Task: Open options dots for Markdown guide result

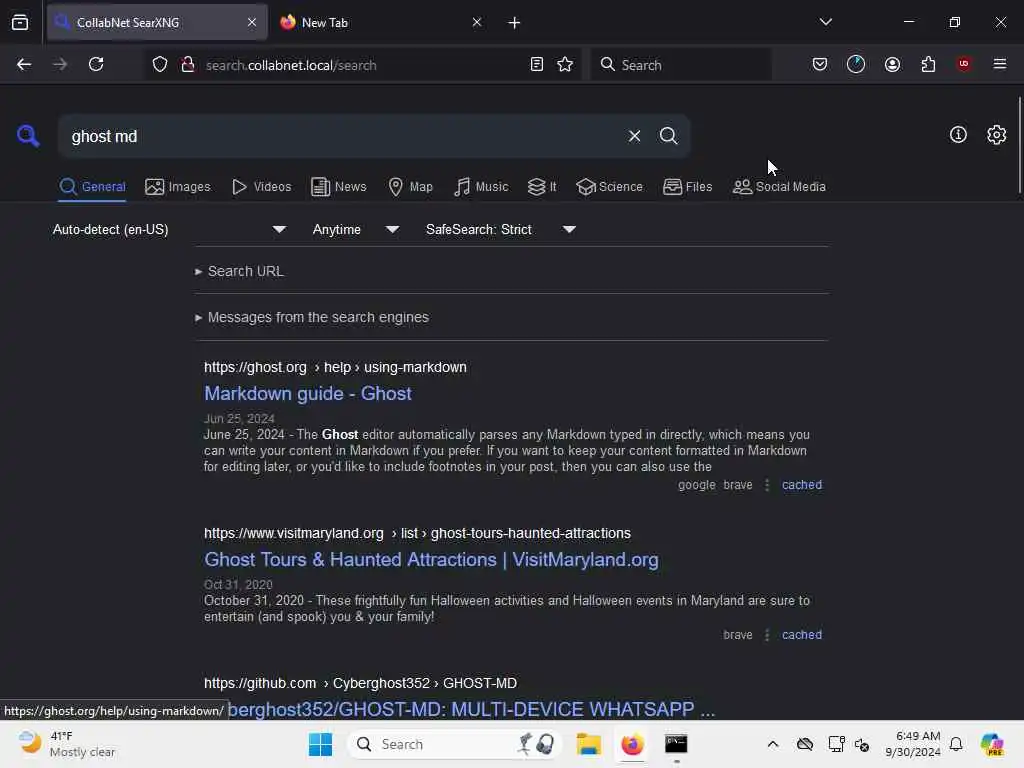Action: [767, 485]
